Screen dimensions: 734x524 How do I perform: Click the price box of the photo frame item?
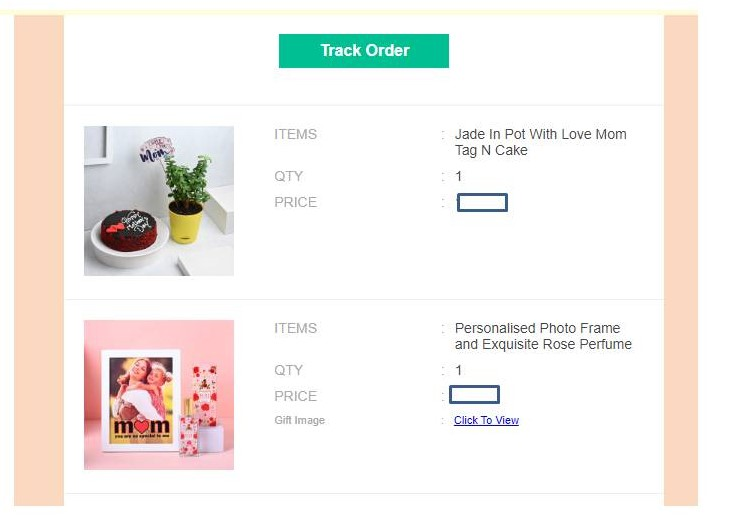[474, 395]
